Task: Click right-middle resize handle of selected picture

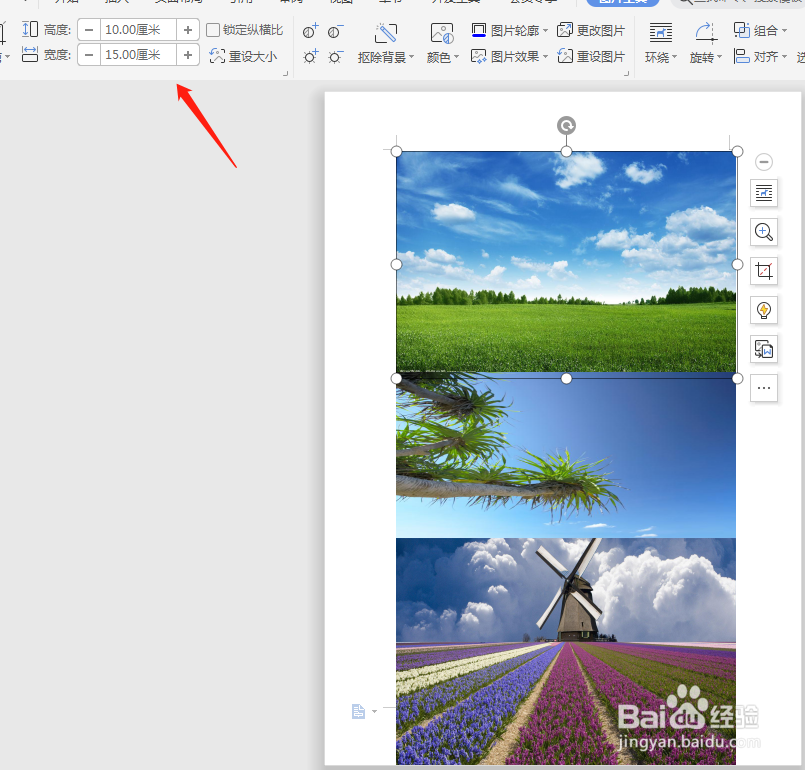Action: click(737, 264)
